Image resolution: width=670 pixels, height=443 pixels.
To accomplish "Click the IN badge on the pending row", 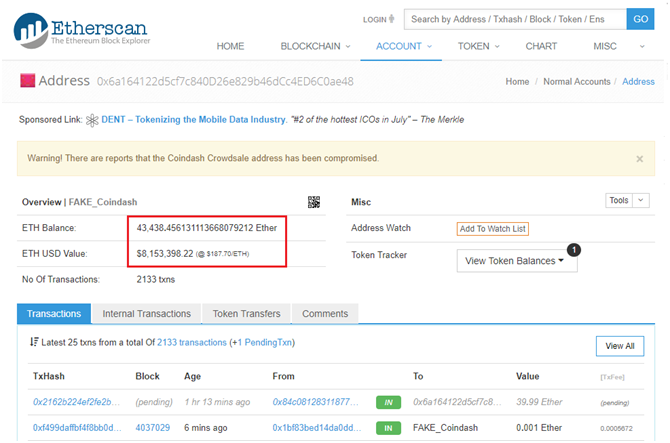I will (x=388, y=402).
